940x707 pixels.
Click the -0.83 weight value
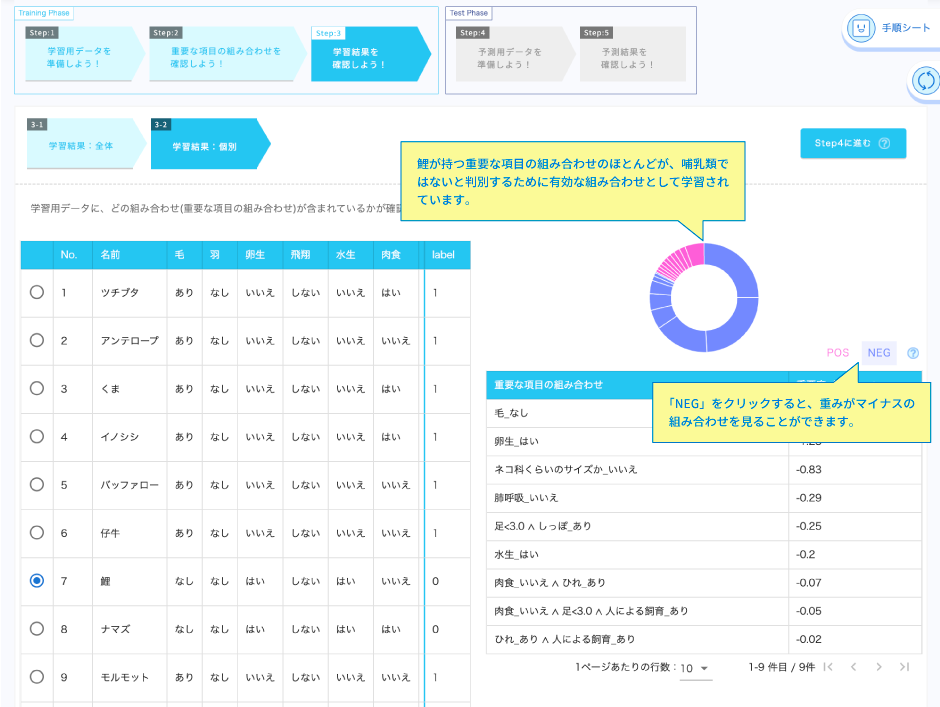(809, 470)
